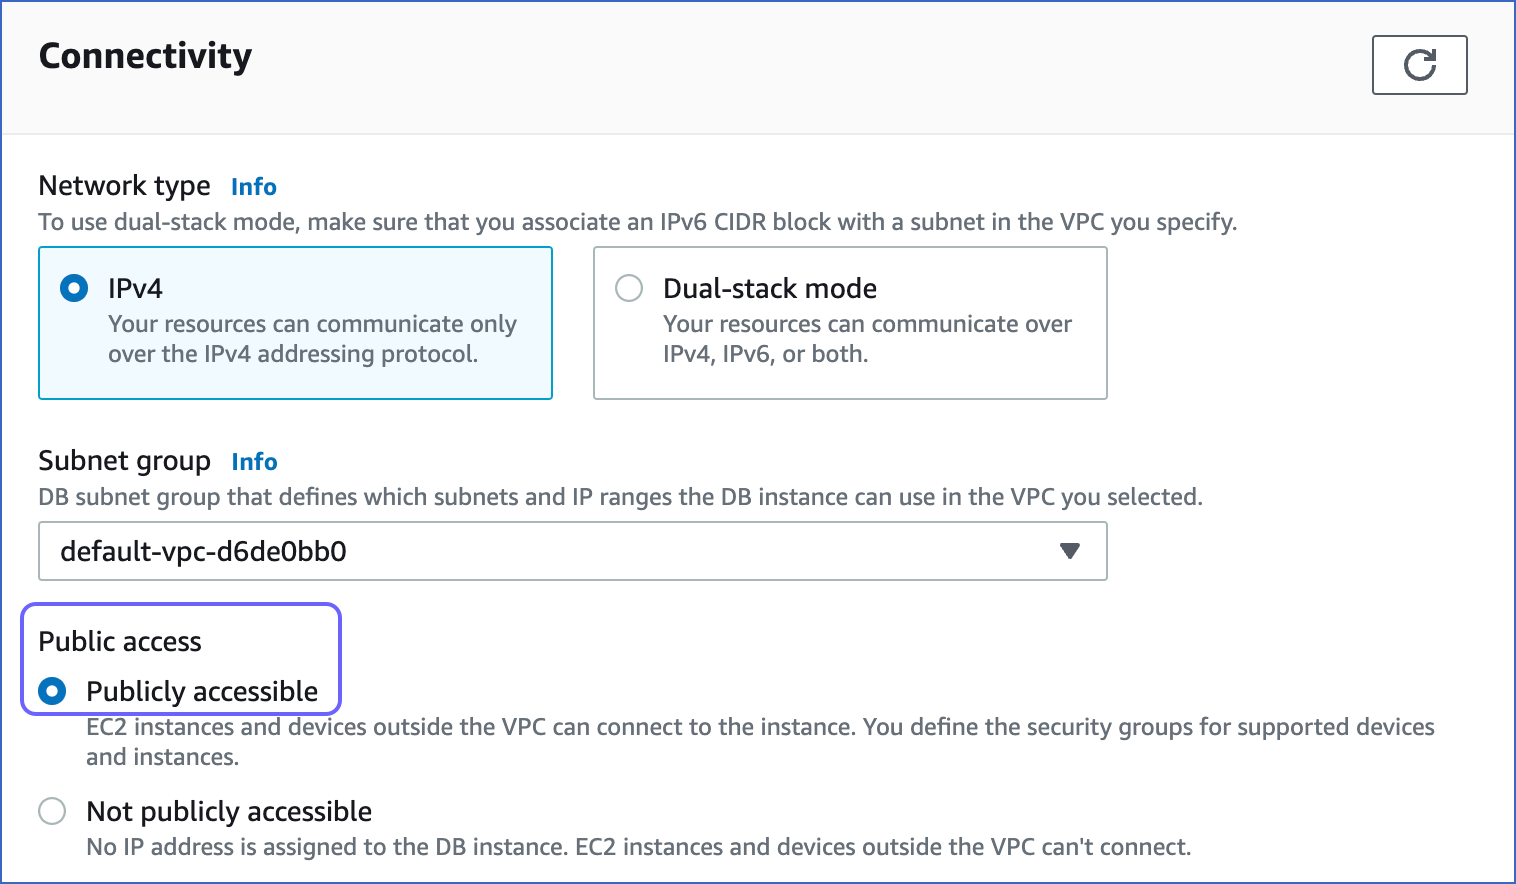The image size is (1516, 884).
Task: Click the text starting 'EC2 instances and devices outside'
Action: pos(760,741)
